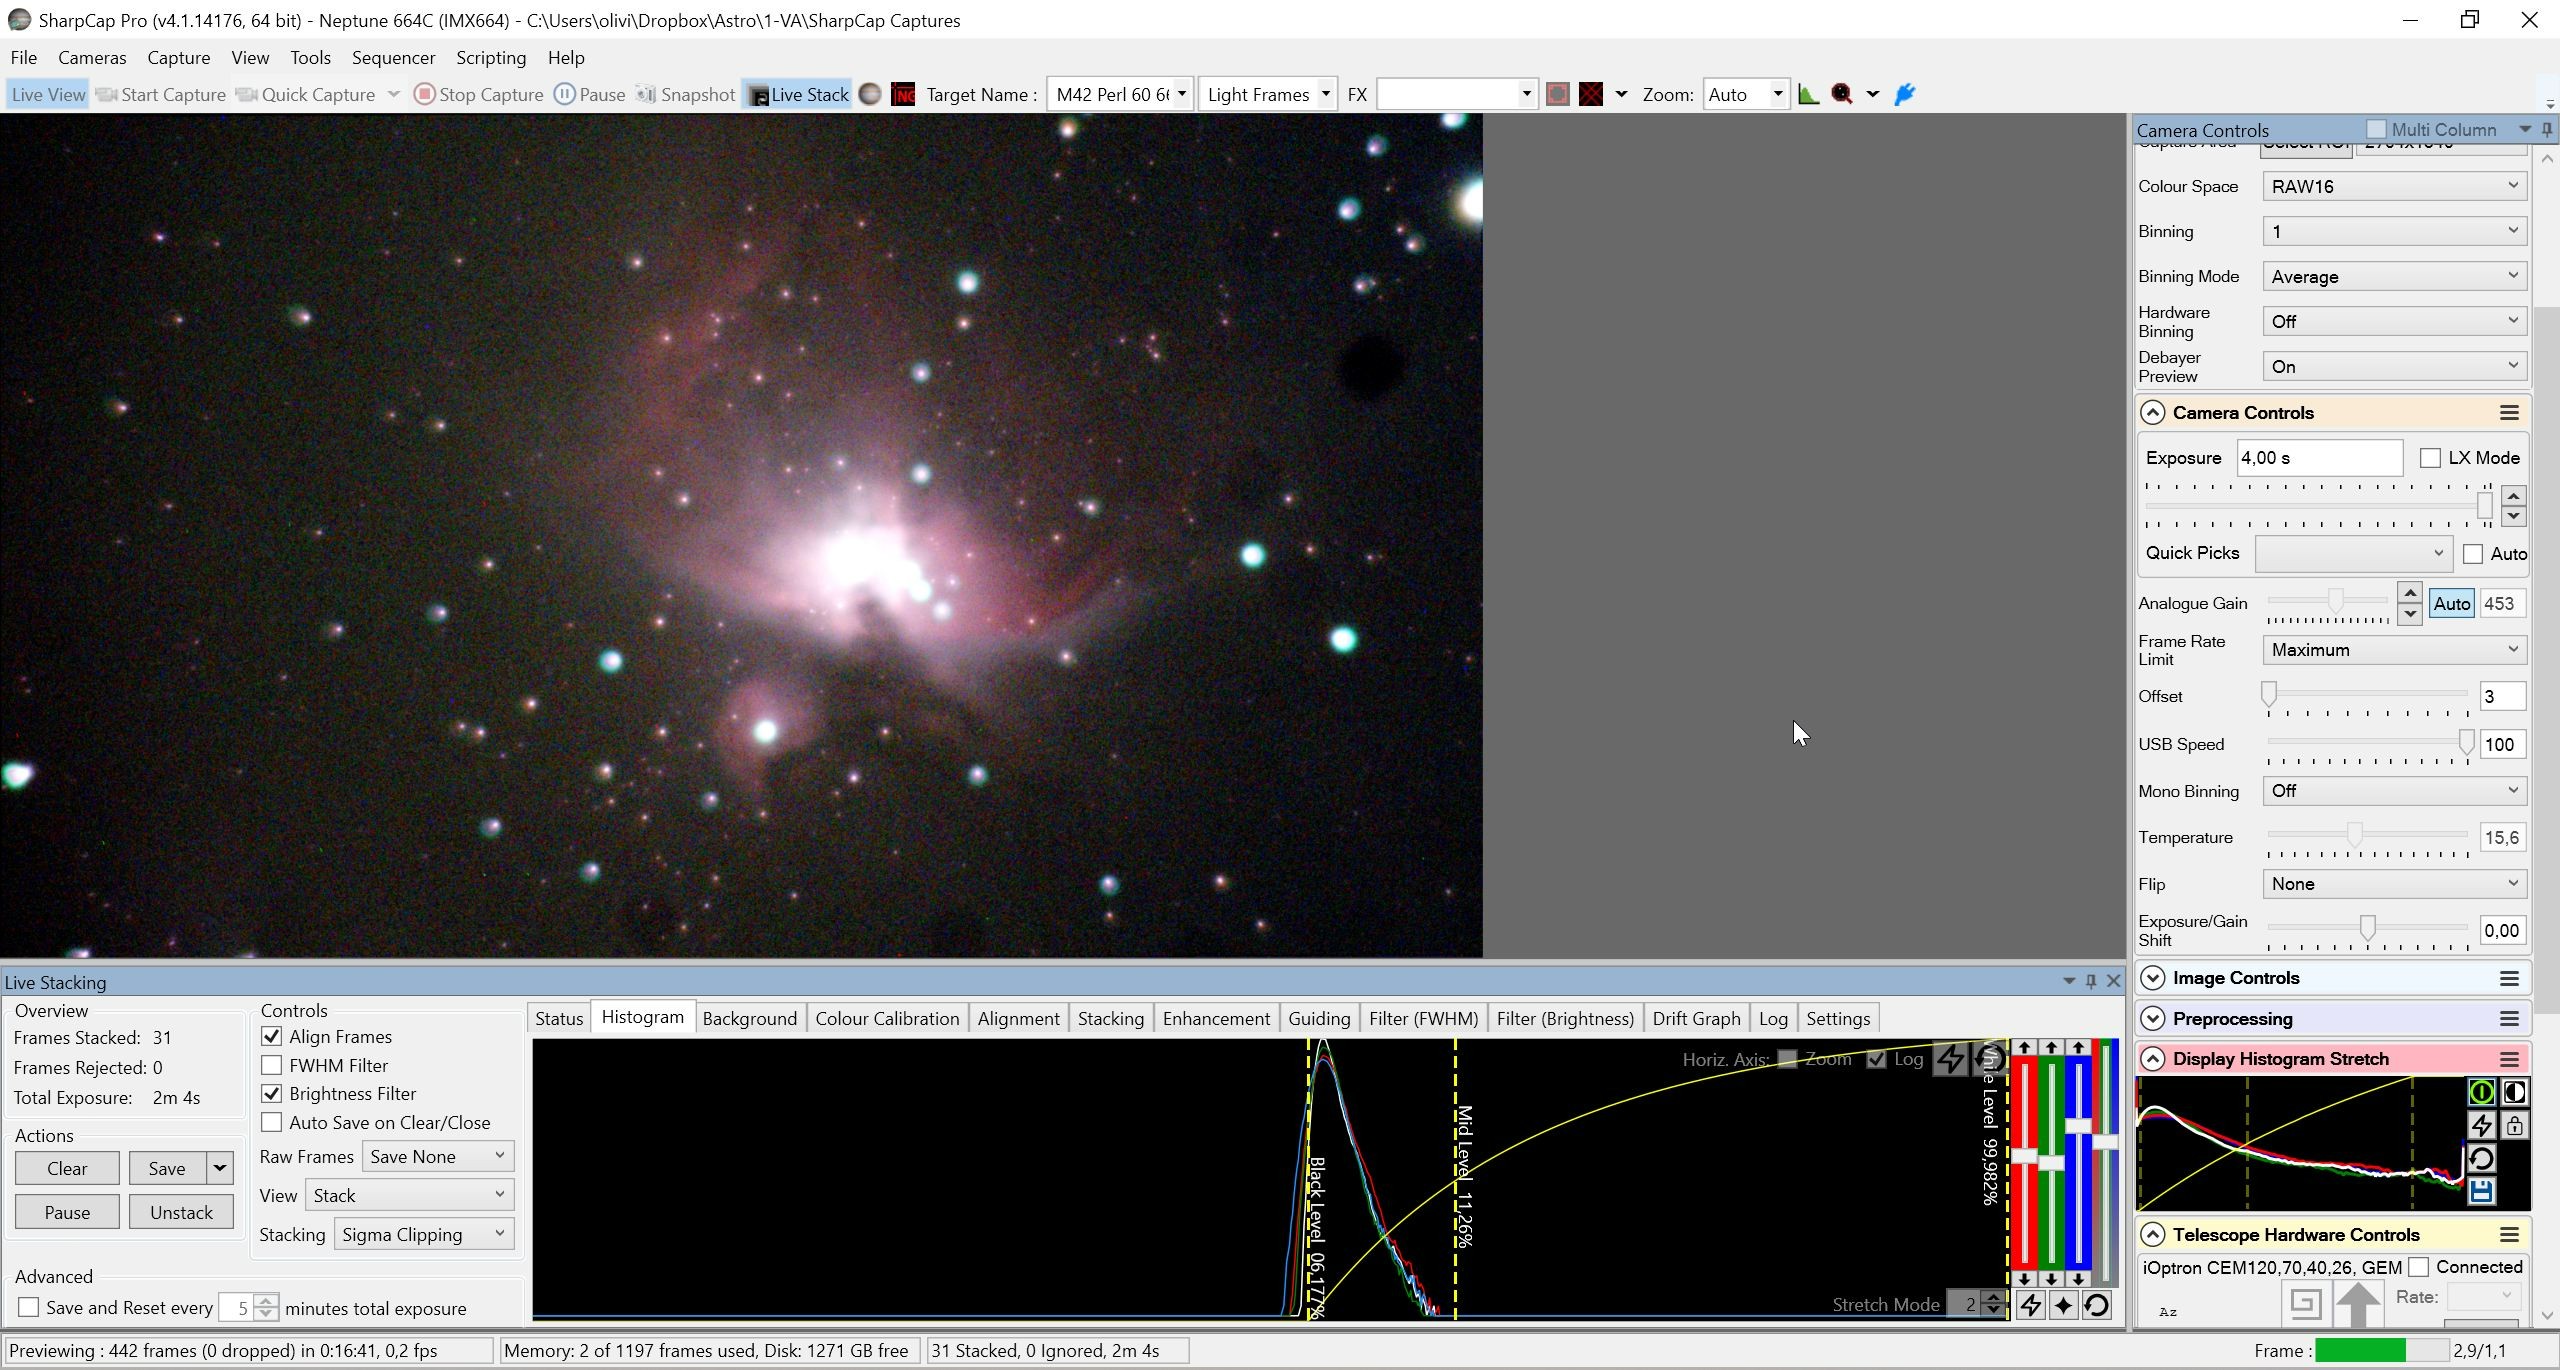
Task: Click the blue plug hardware connection icon
Action: [x=1905, y=94]
